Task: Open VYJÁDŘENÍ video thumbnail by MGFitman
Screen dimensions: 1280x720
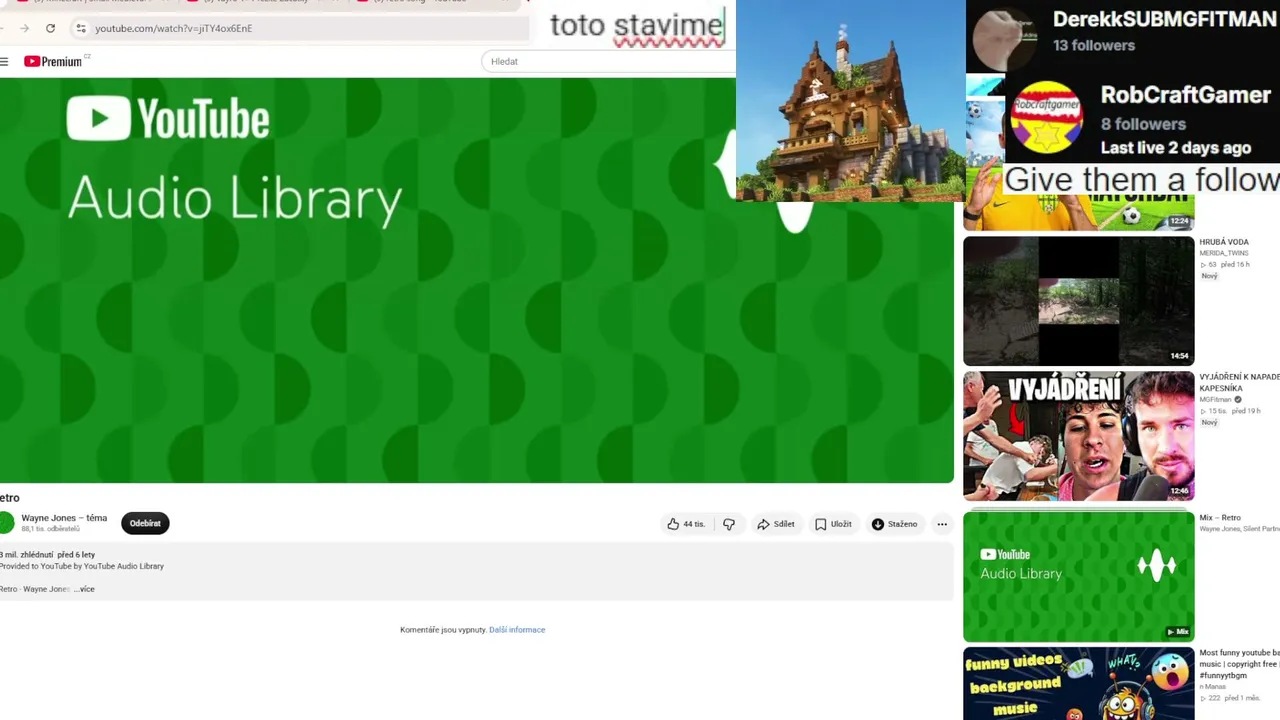Action: [x=1079, y=436]
